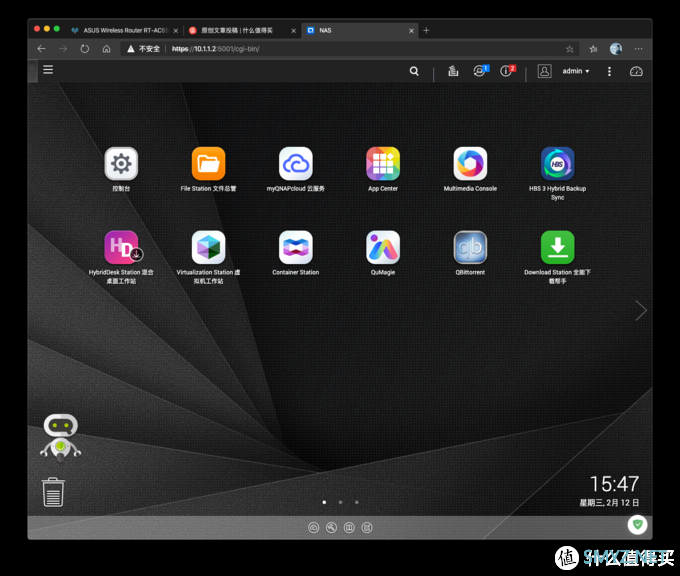The image size is (680, 576).
Task: Click the feedback icon in bottom bar
Action: (367, 527)
